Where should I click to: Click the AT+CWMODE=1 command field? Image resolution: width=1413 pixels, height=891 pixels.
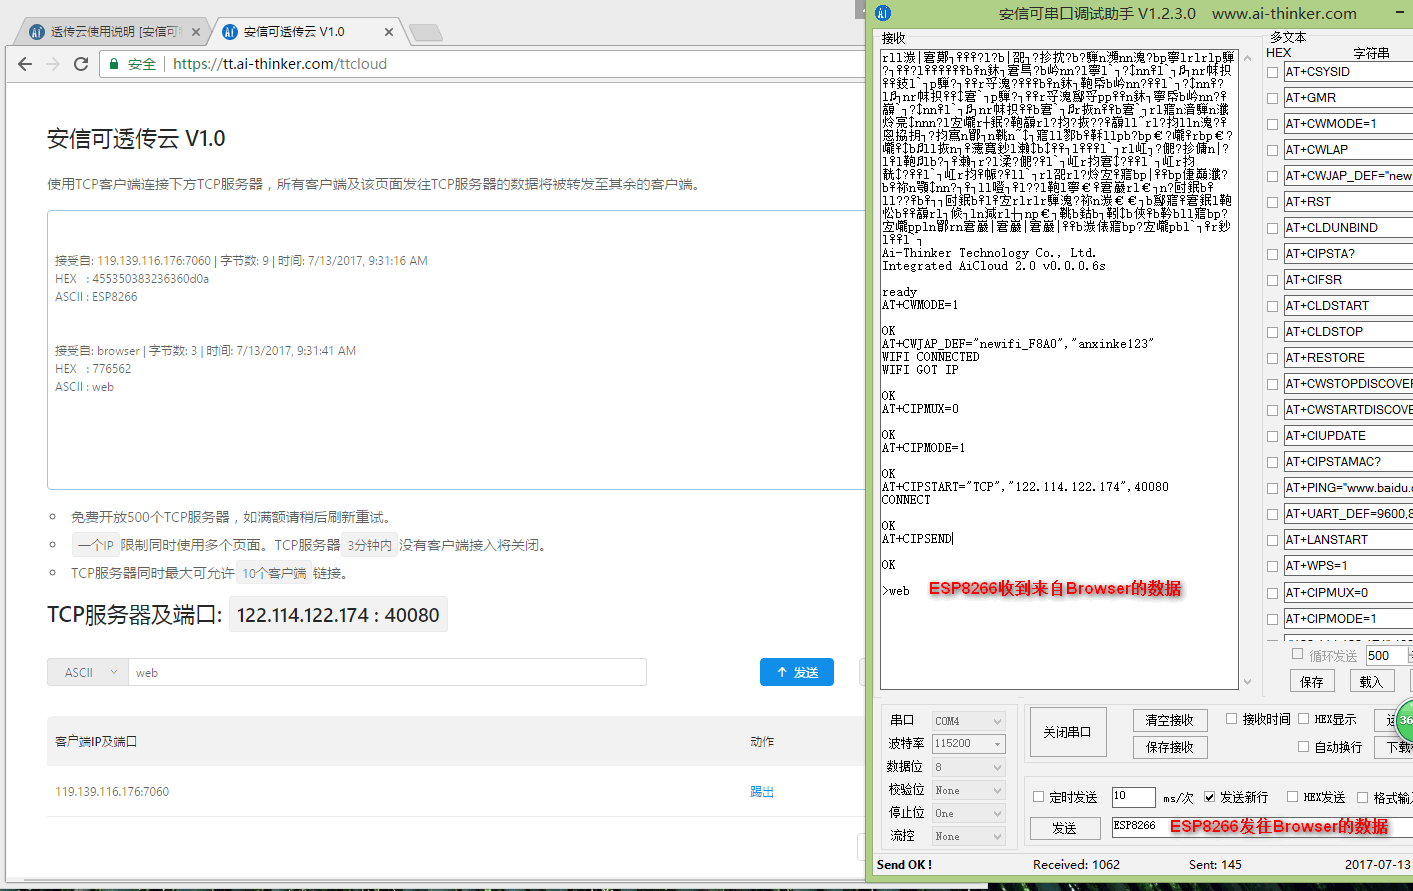click(x=1348, y=124)
